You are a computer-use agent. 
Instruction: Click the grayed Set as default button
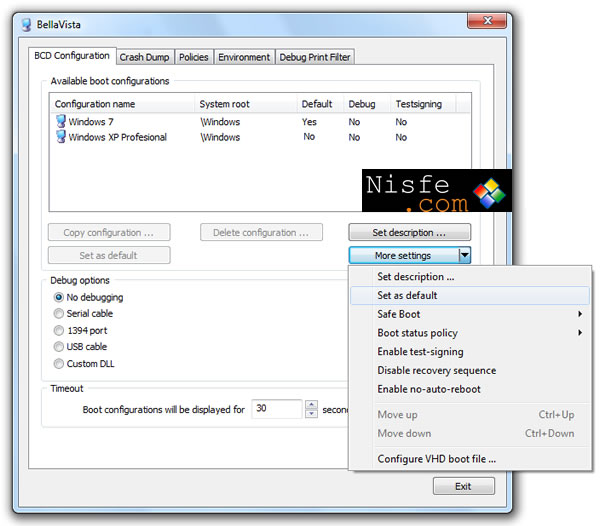tap(109, 255)
